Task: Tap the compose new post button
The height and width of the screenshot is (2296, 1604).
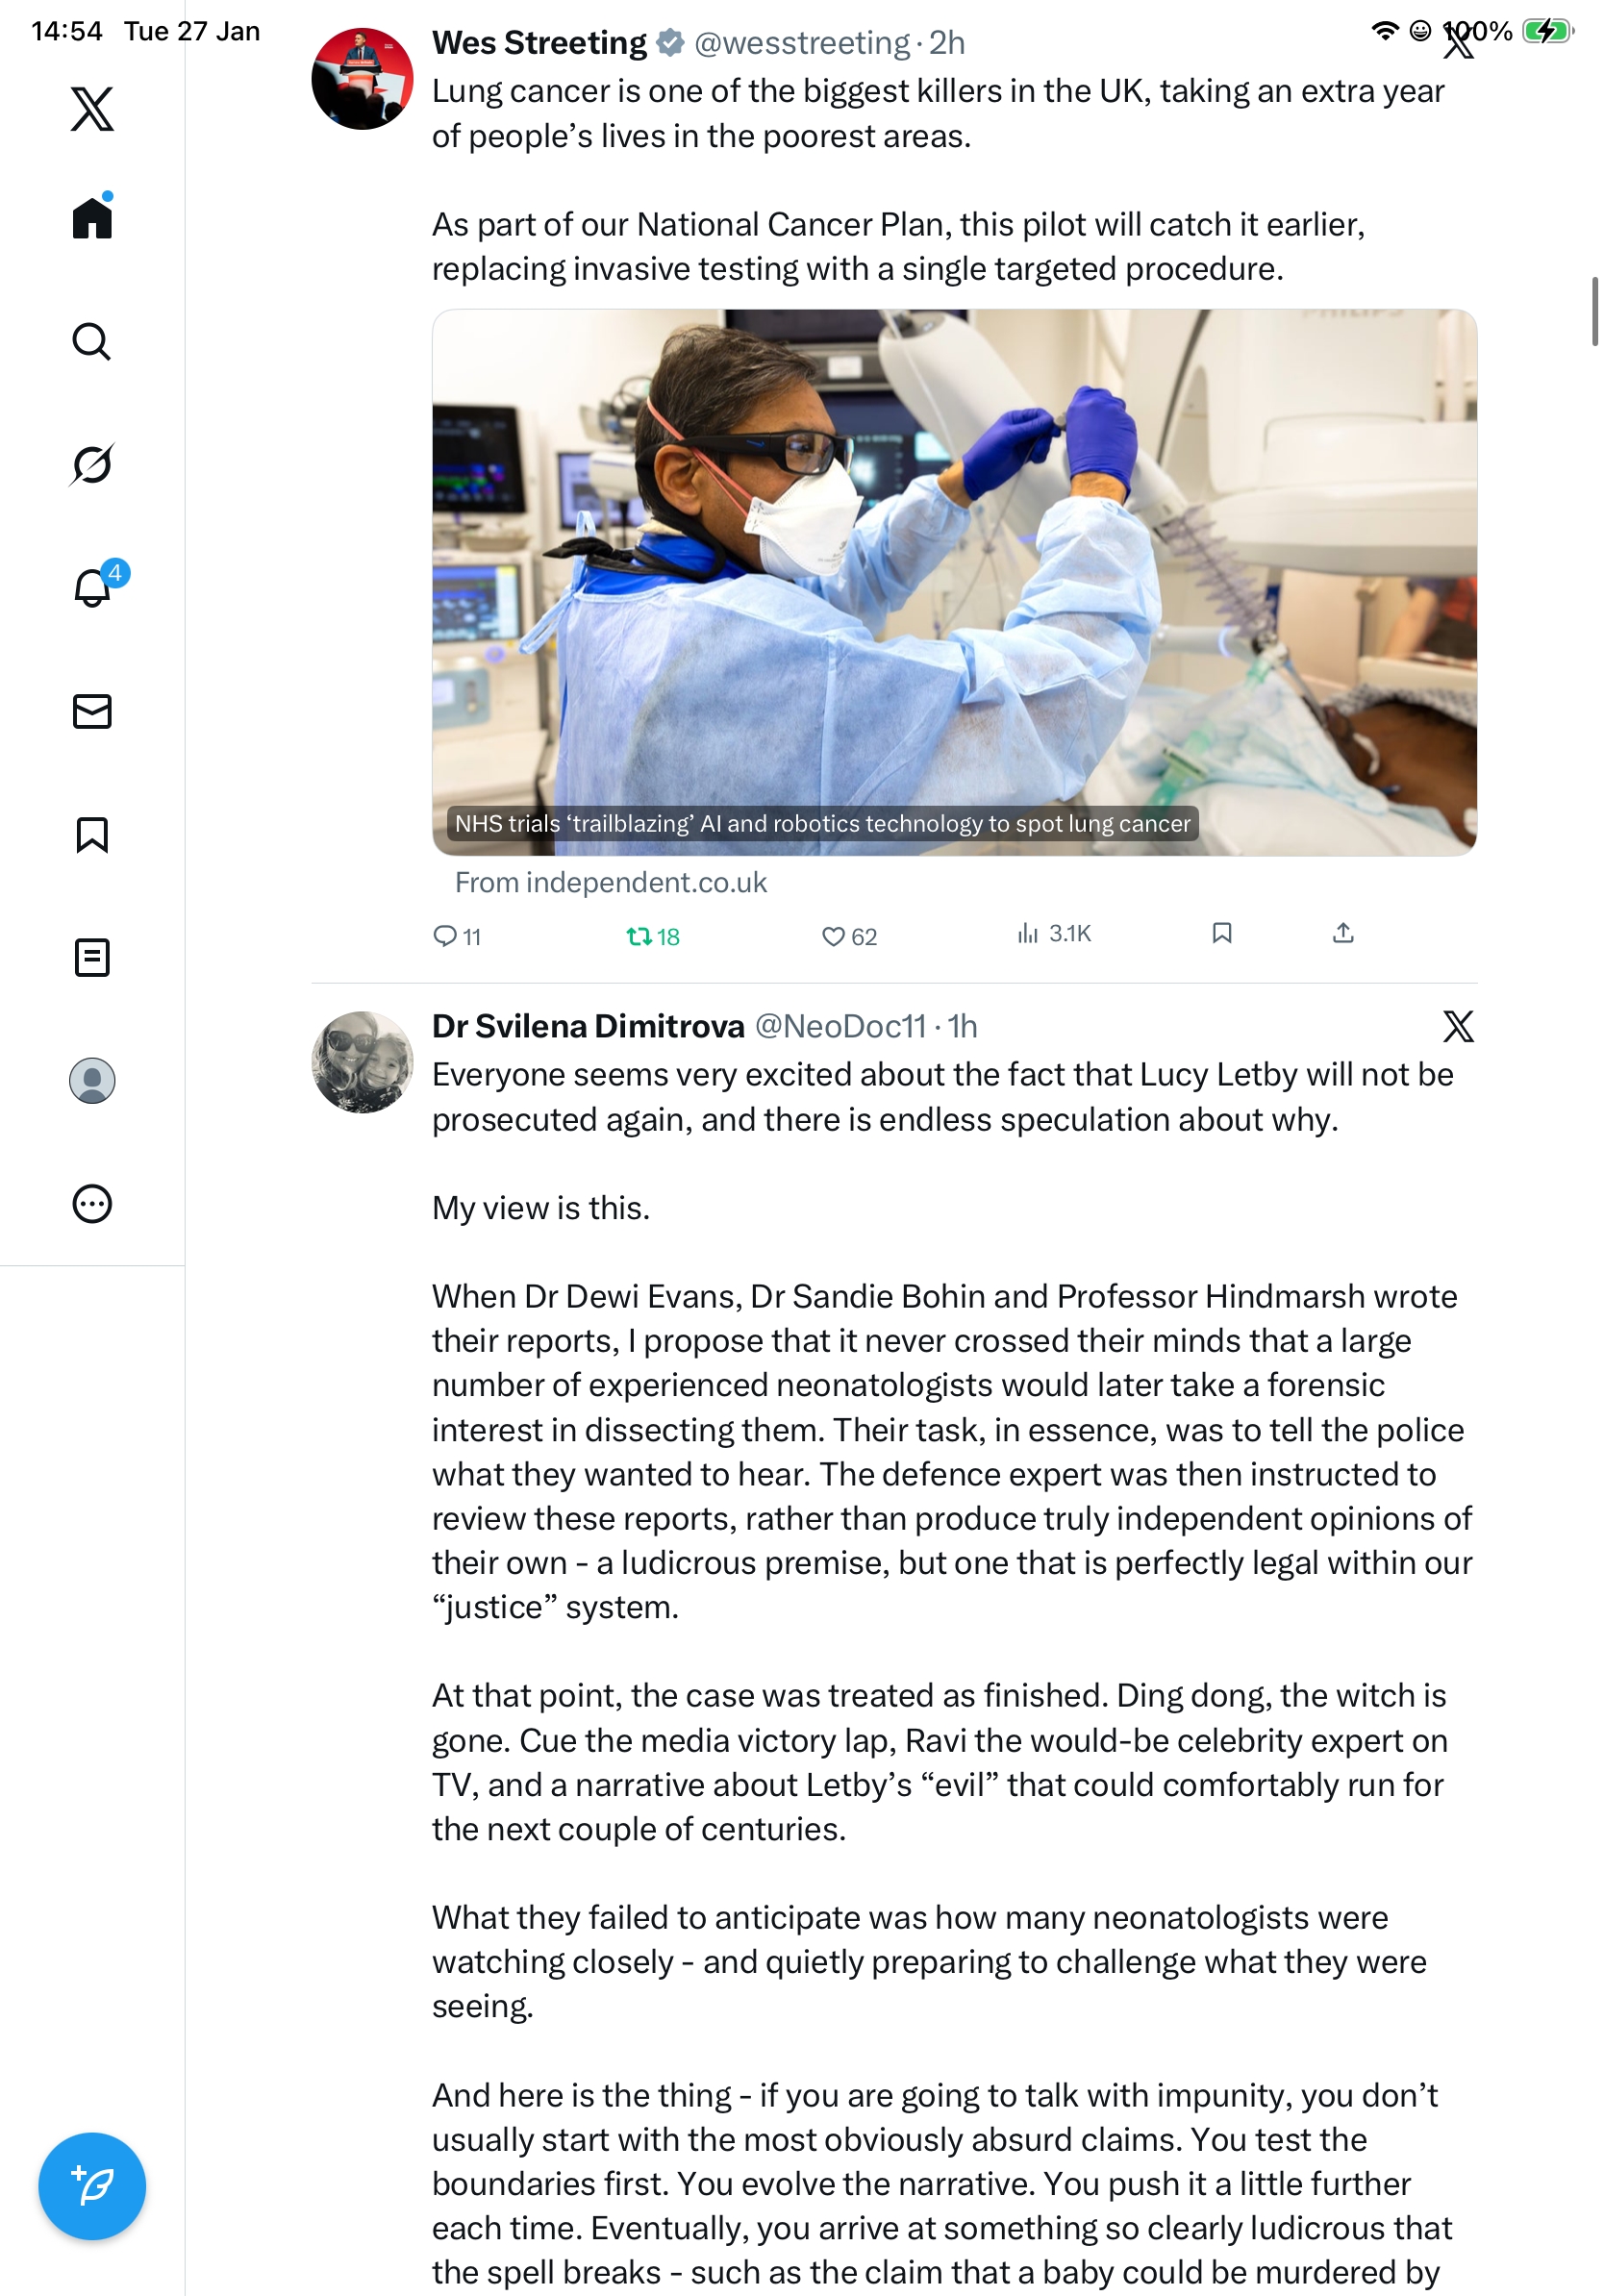Action: click(92, 2186)
